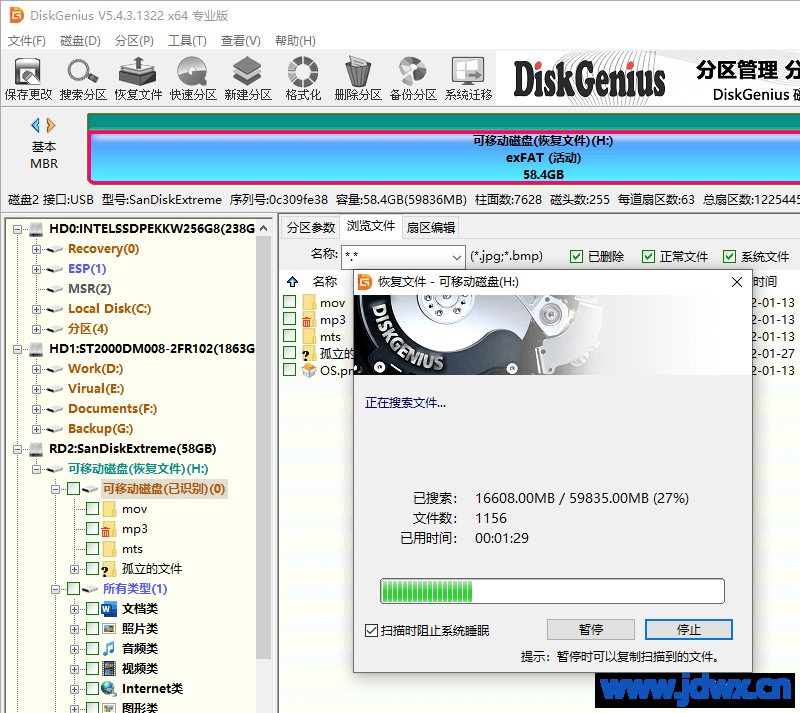800x713 pixels.
Task: Click the 格式化 format icon
Action: tap(303, 79)
